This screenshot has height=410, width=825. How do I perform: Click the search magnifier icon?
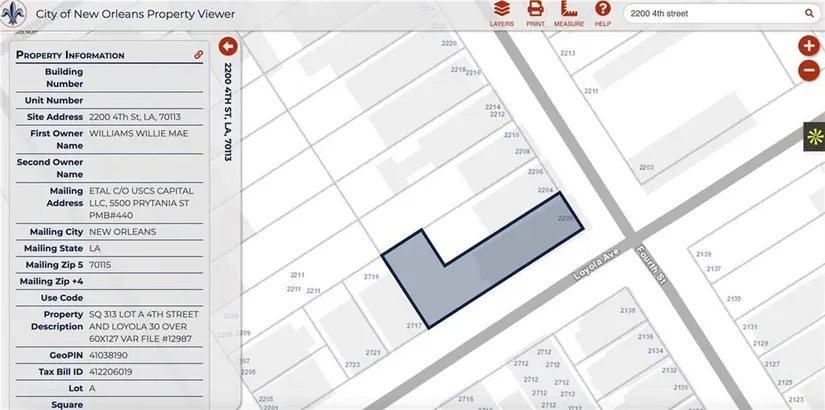(809, 14)
